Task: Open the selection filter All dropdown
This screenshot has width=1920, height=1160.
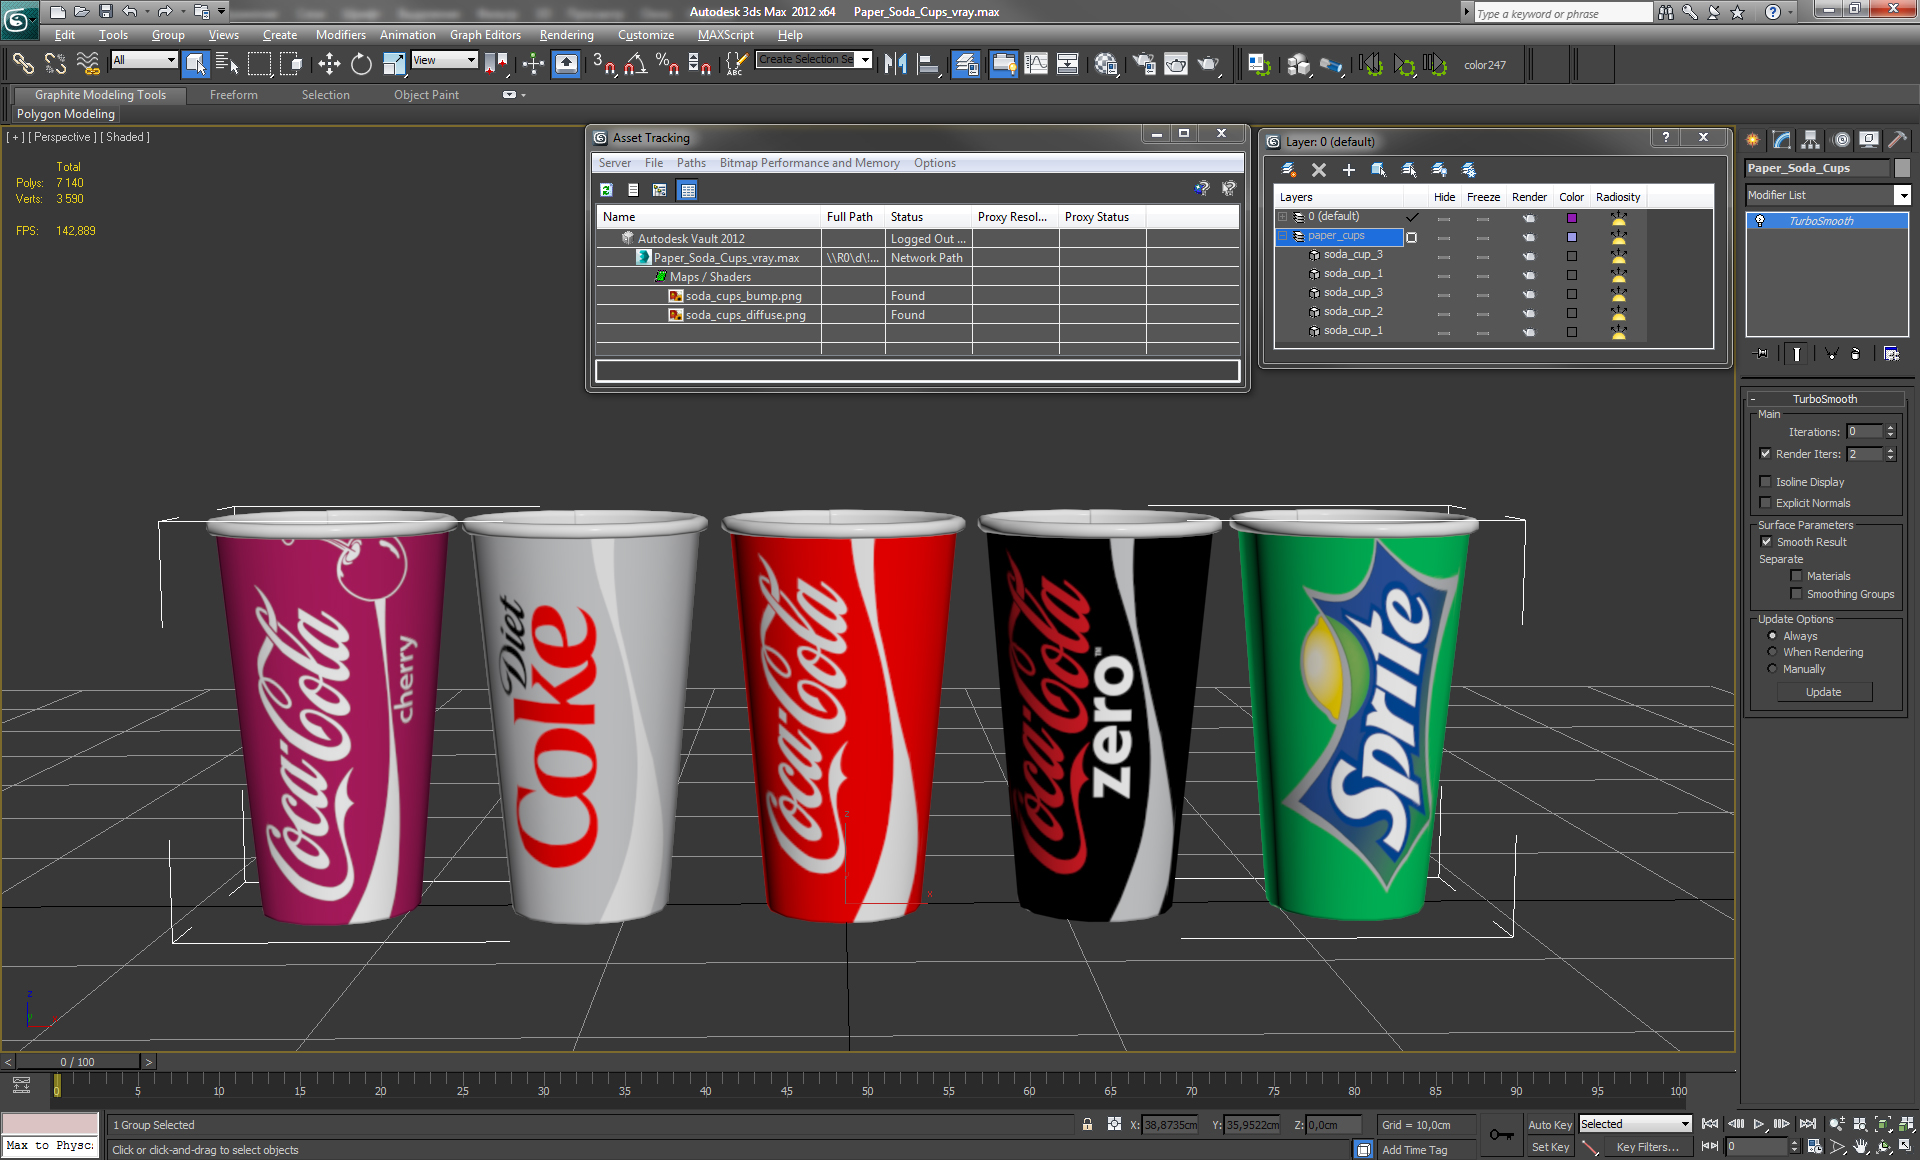Action: click(x=144, y=60)
